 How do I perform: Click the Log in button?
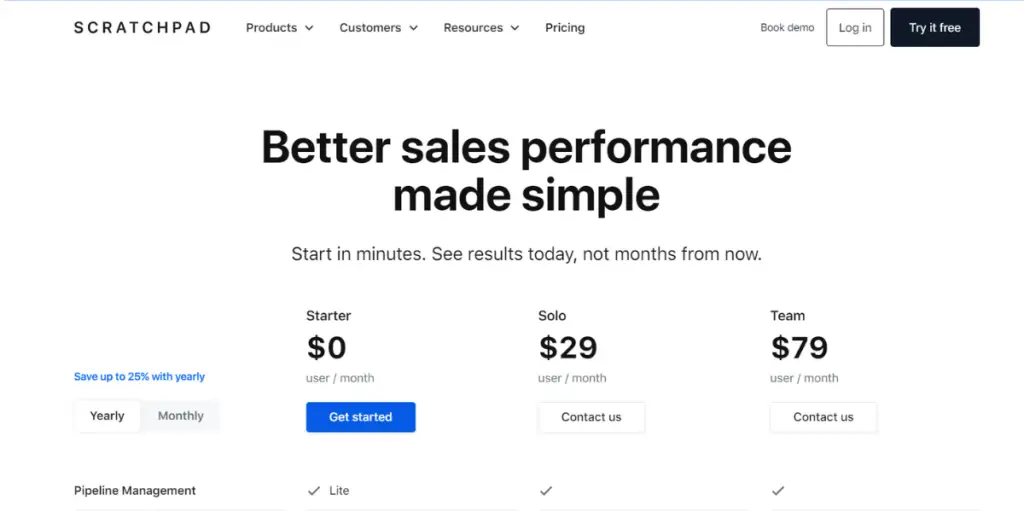pyautogui.click(x=855, y=27)
